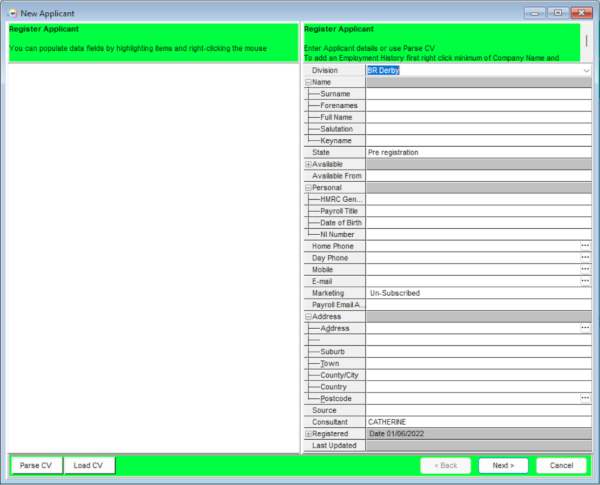The height and width of the screenshot is (485, 600).
Task: Open the Day Phone ellipsis button
Action: point(585,258)
